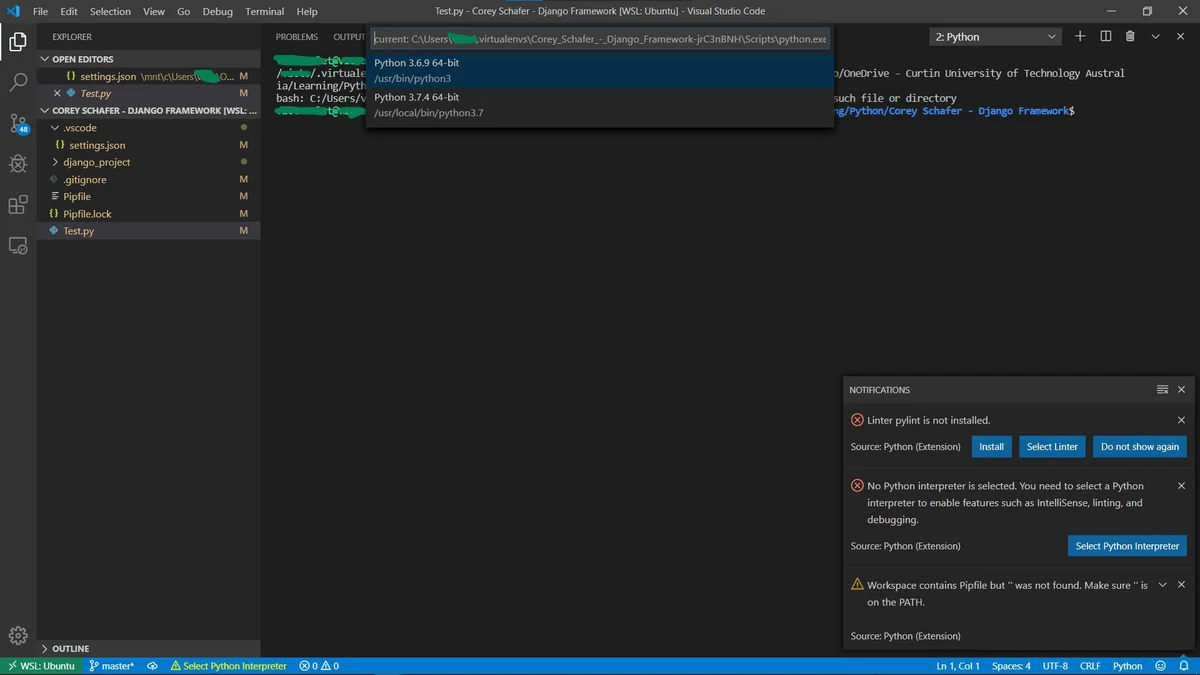
Task: Open settings.json in the file tree
Action: [x=97, y=145]
